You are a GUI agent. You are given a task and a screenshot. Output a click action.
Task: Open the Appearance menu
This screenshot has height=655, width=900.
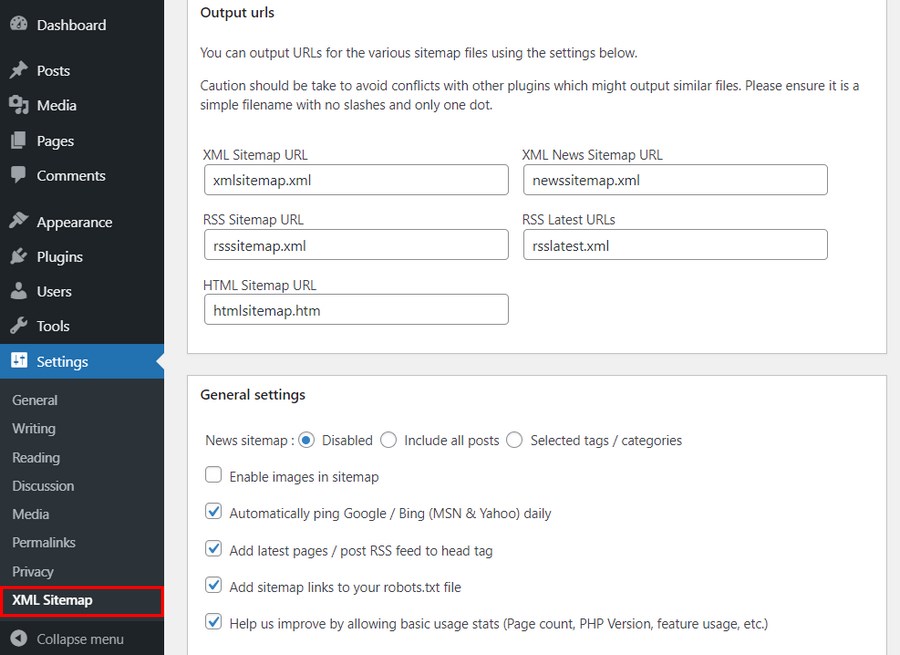click(x=75, y=223)
